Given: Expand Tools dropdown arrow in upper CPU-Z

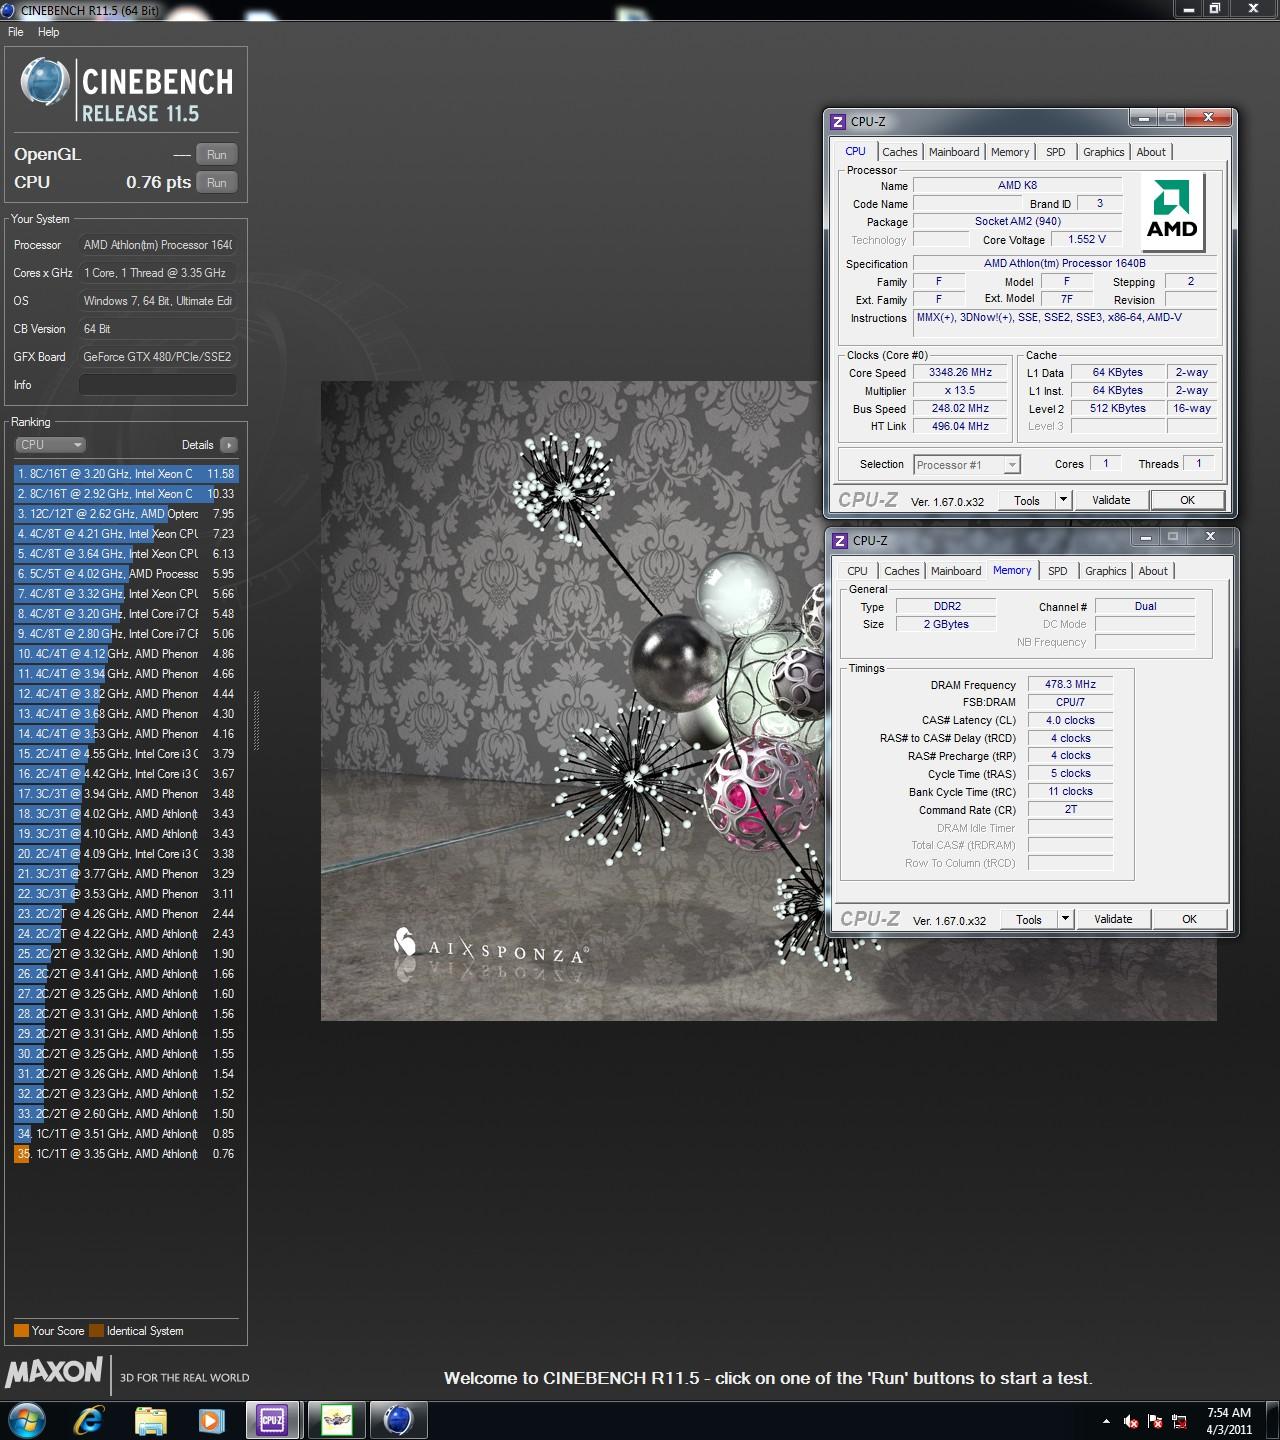Looking at the screenshot, I should (1063, 501).
